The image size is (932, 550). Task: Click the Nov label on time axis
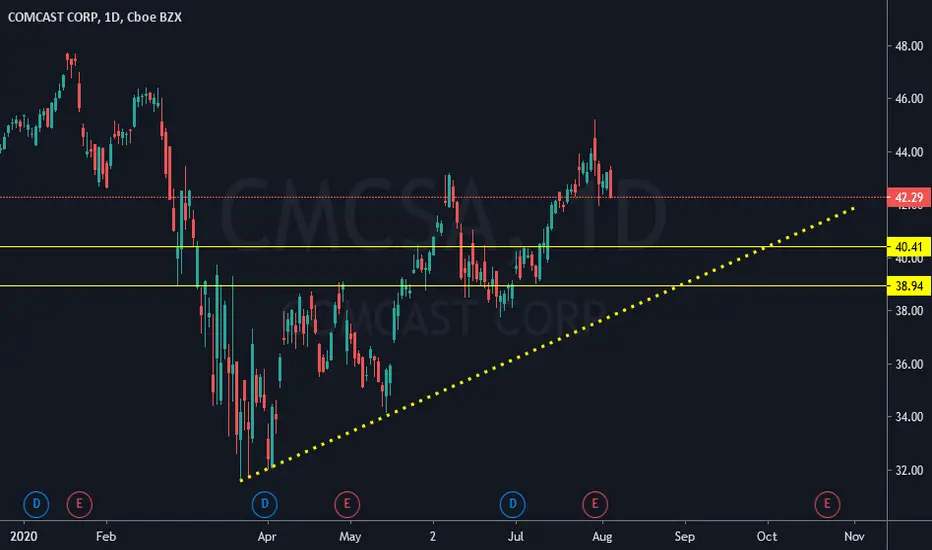coord(854,536)
